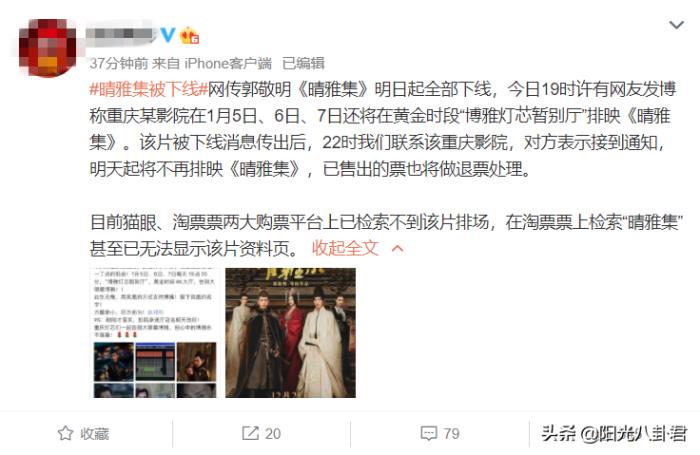700x455 pixels.
Task: Click the 37分钟前 timestamp
Action: pos(119,63)
